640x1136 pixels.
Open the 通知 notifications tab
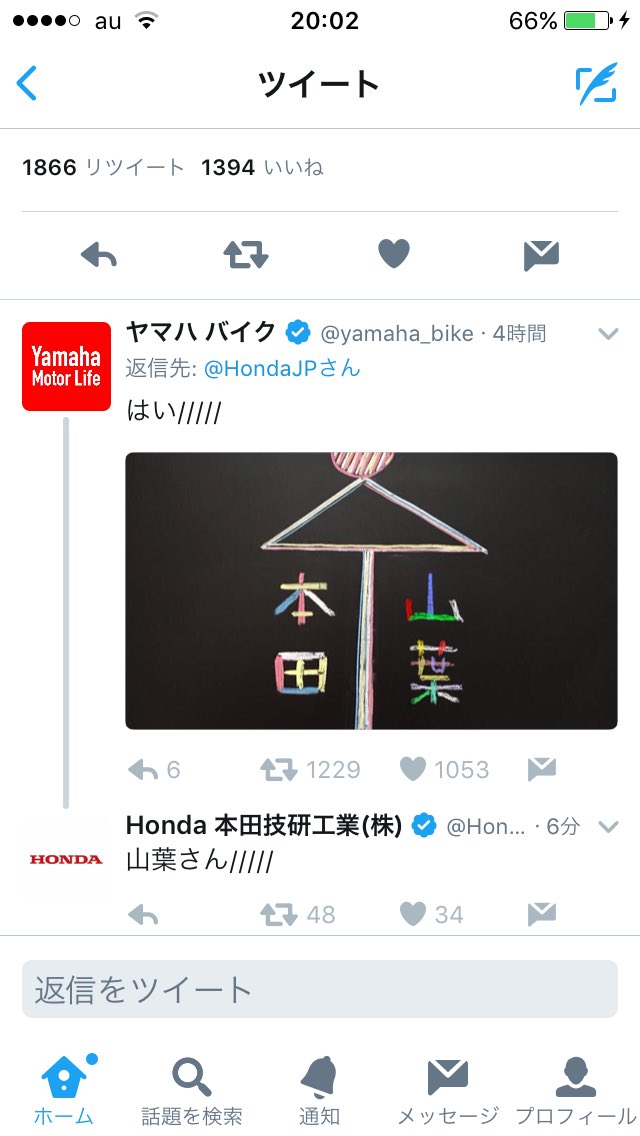(319, 1090)
